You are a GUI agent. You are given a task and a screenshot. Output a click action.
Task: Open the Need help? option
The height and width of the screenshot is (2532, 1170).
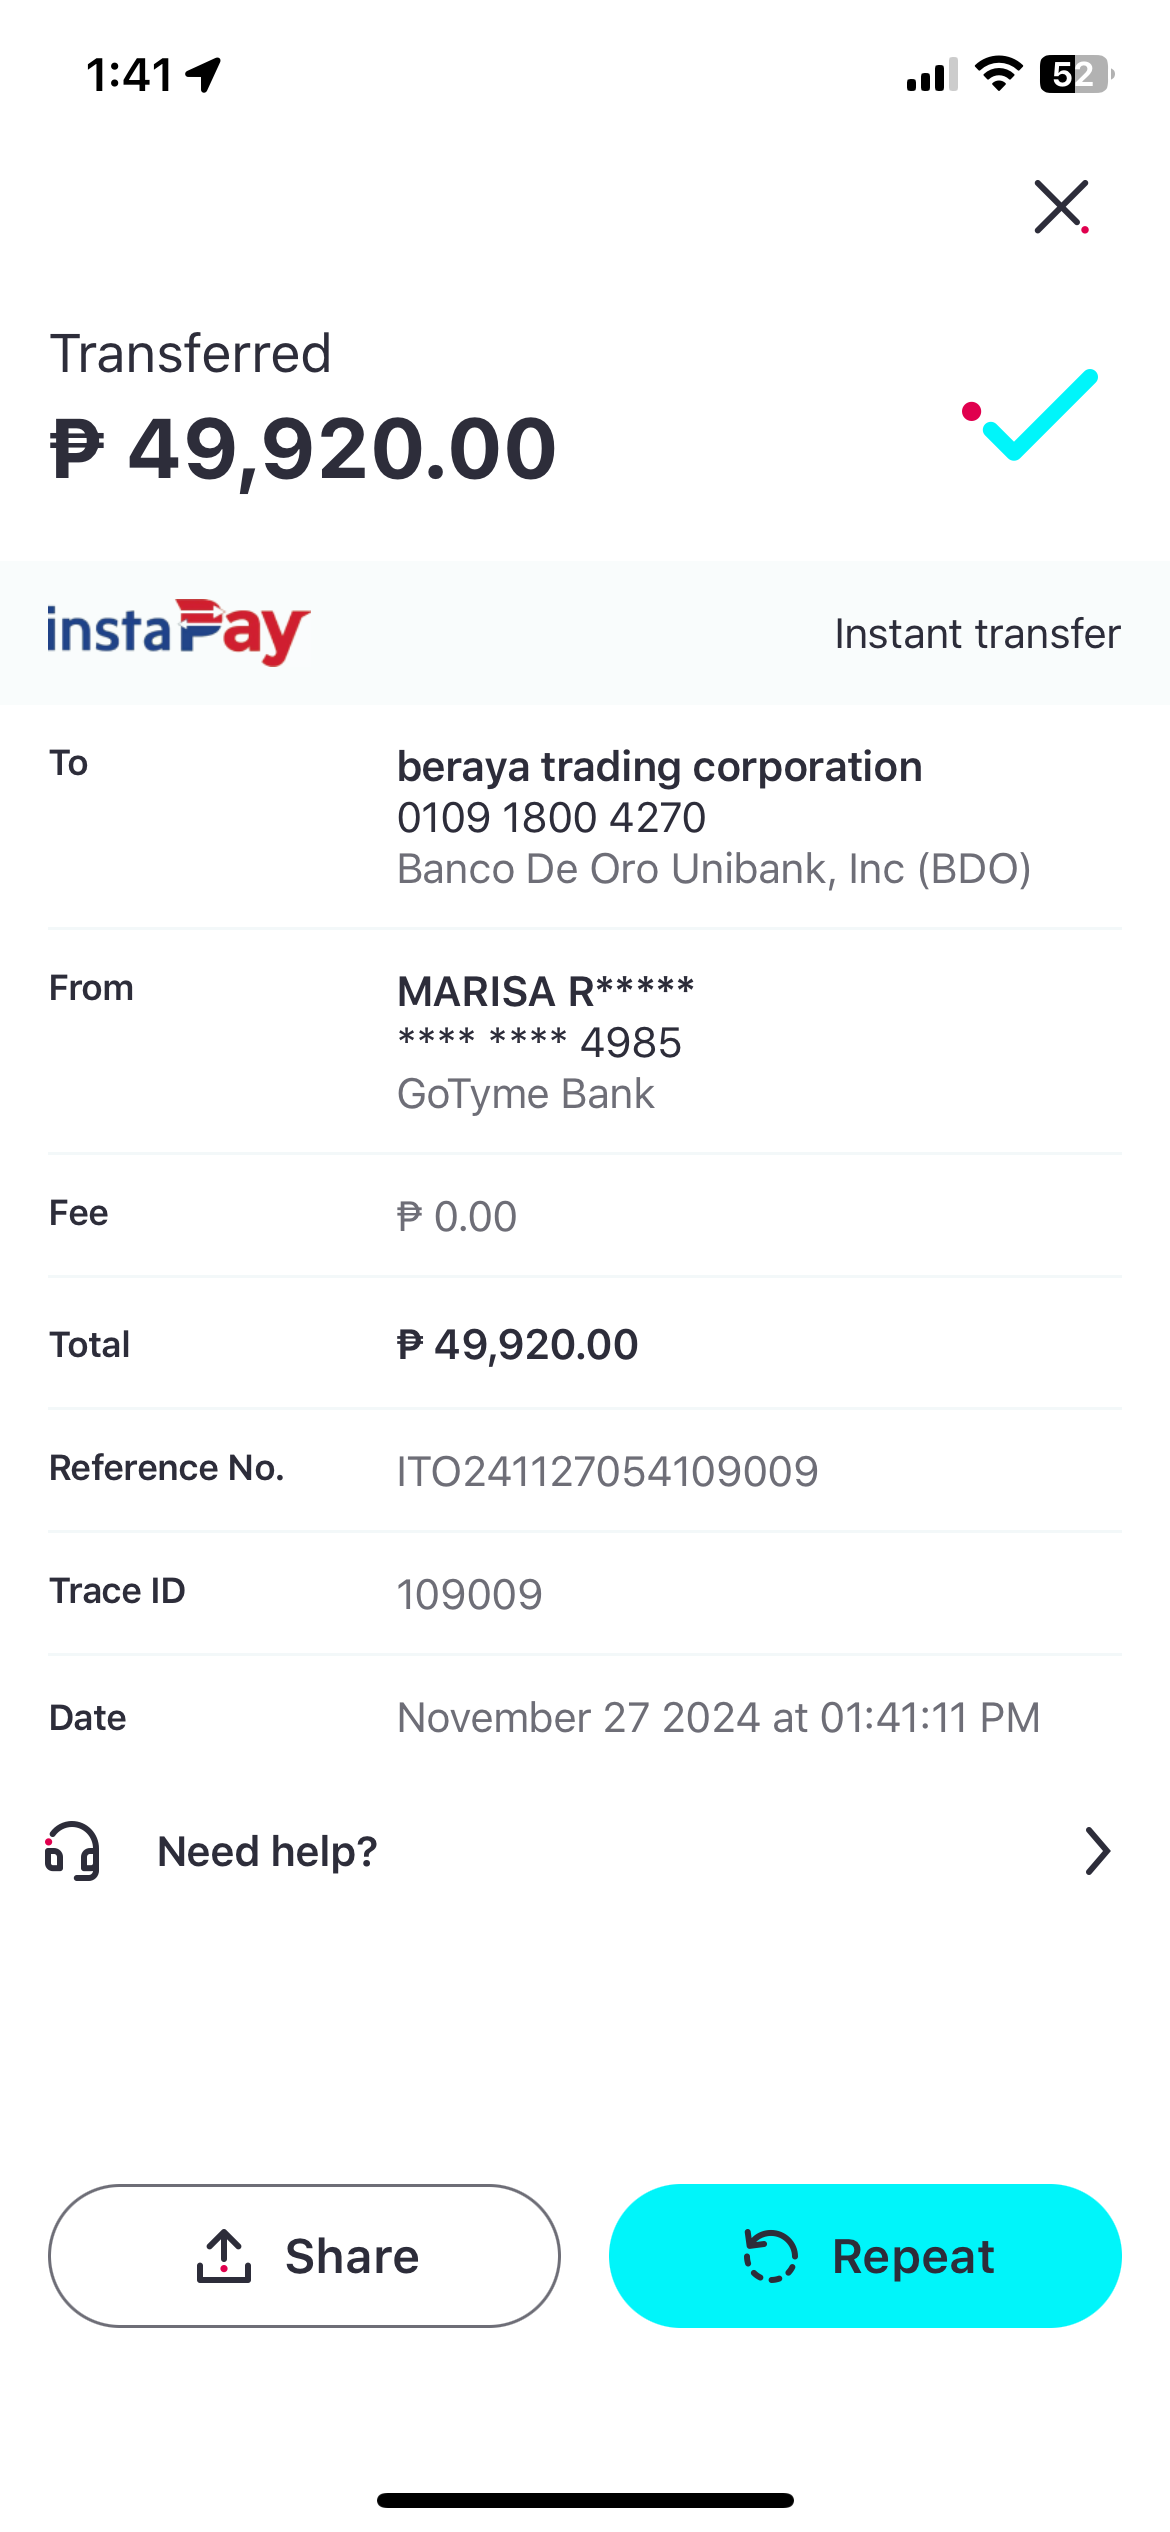click(267, 1851)
